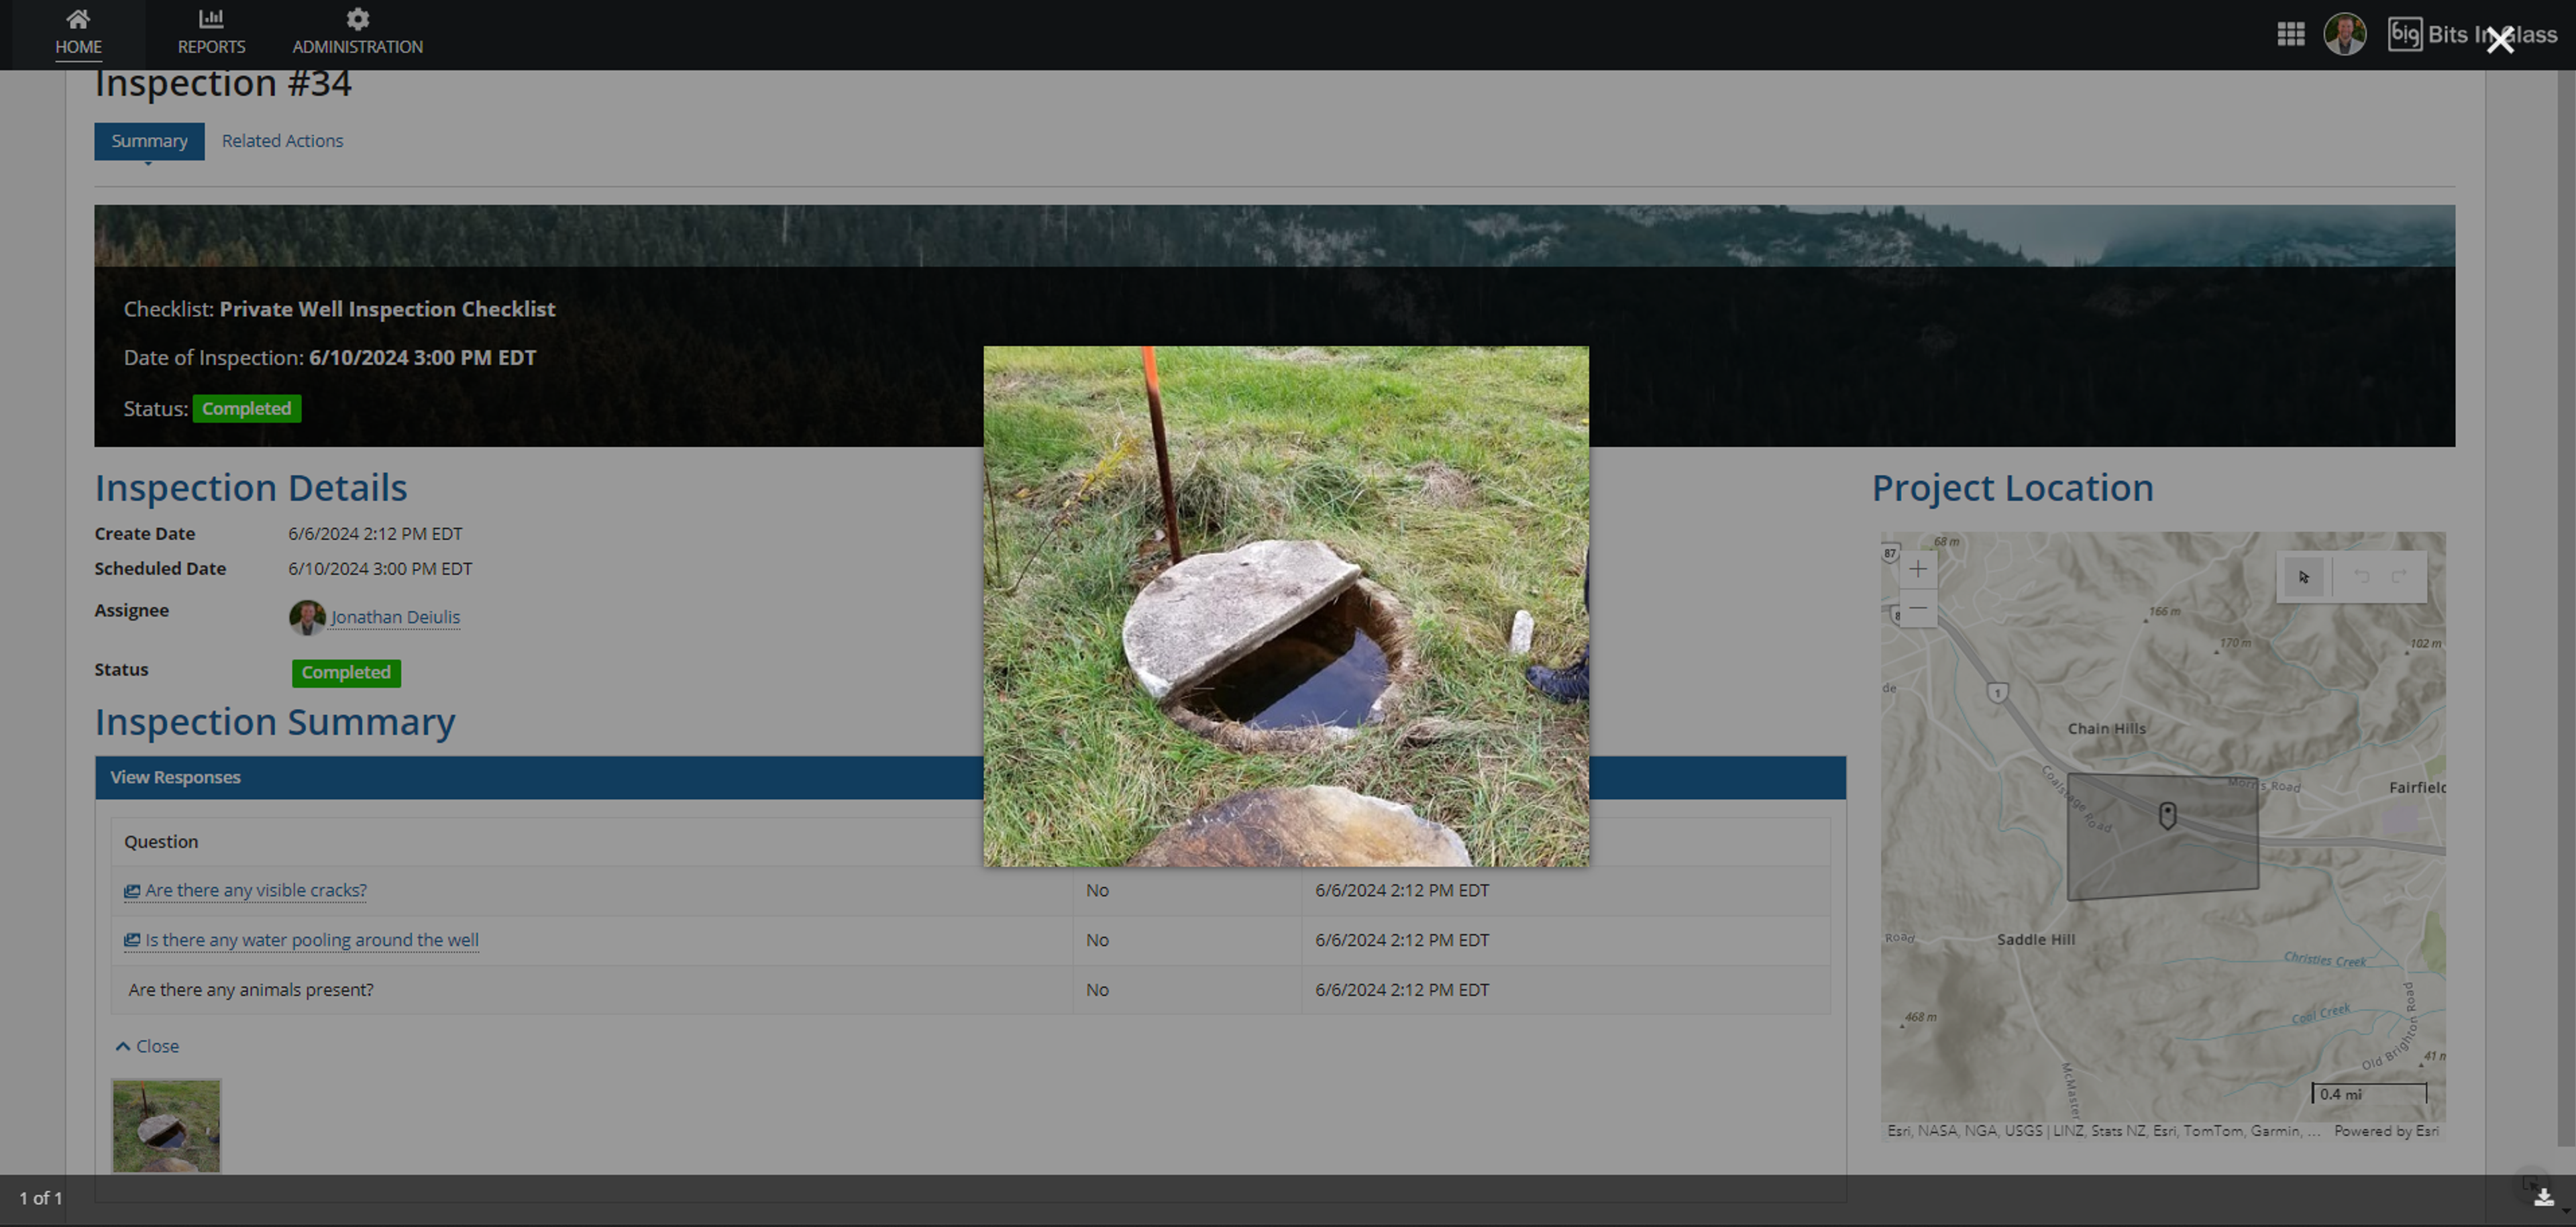Click the Completed status badge in banner
The width and height of the screenshot is (2576, 1227).
247,408
